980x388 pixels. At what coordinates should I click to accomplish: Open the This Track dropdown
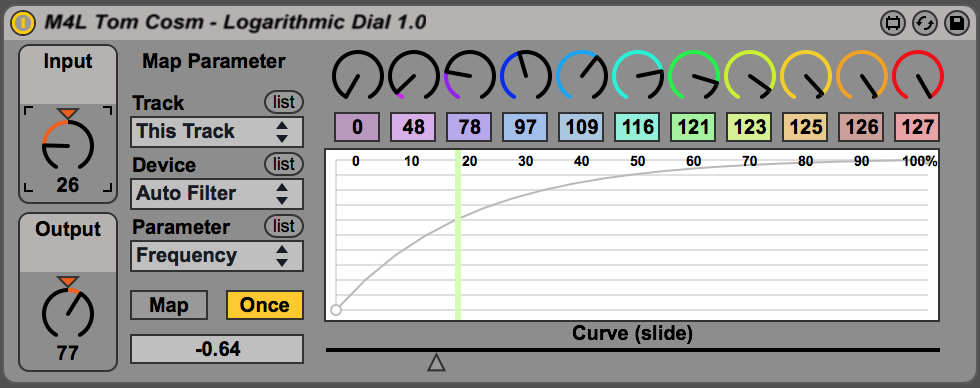217,132
